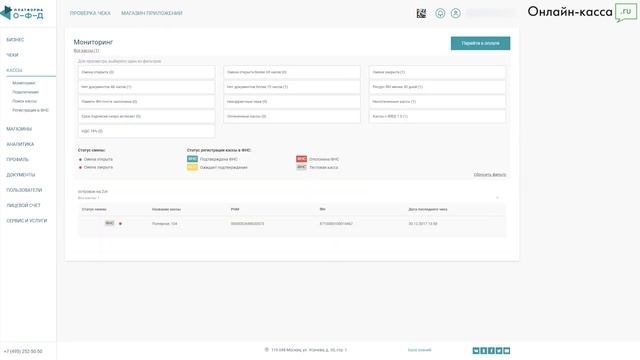640x360 pixels.
Task: Click the ФН number cell in table
Action: pos(336,224)
